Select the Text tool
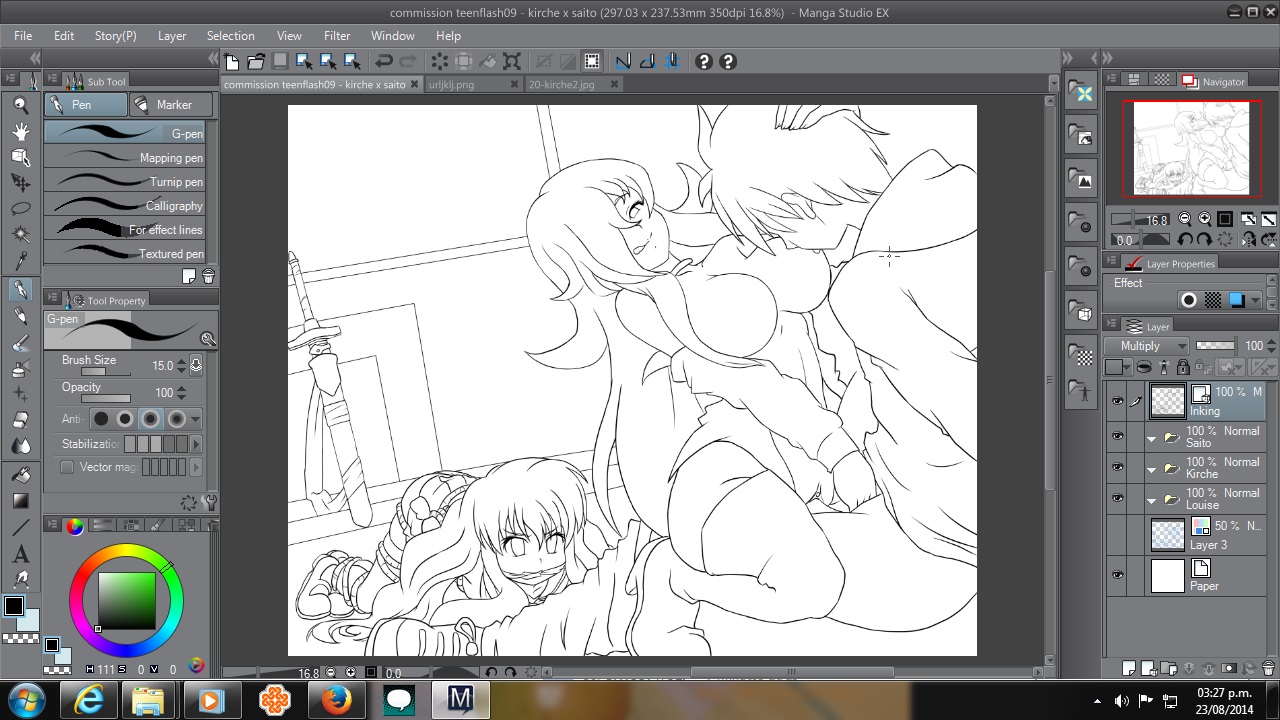 [x=20, y=554]
